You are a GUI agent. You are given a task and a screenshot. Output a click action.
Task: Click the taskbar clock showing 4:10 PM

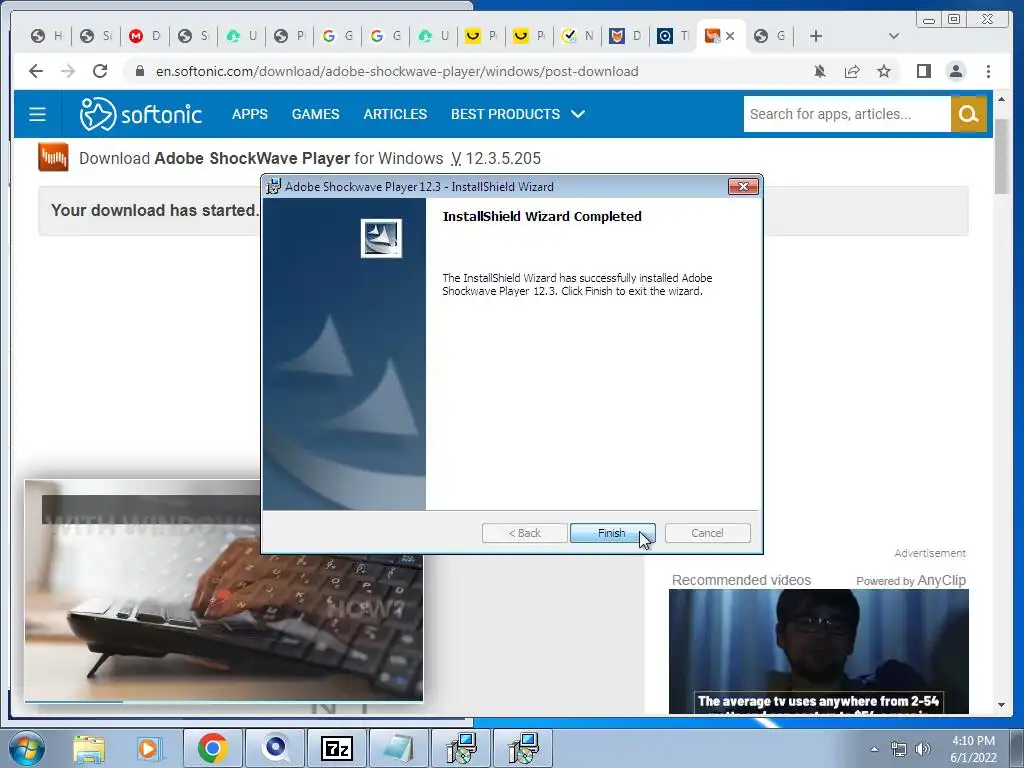coord(973,749)
